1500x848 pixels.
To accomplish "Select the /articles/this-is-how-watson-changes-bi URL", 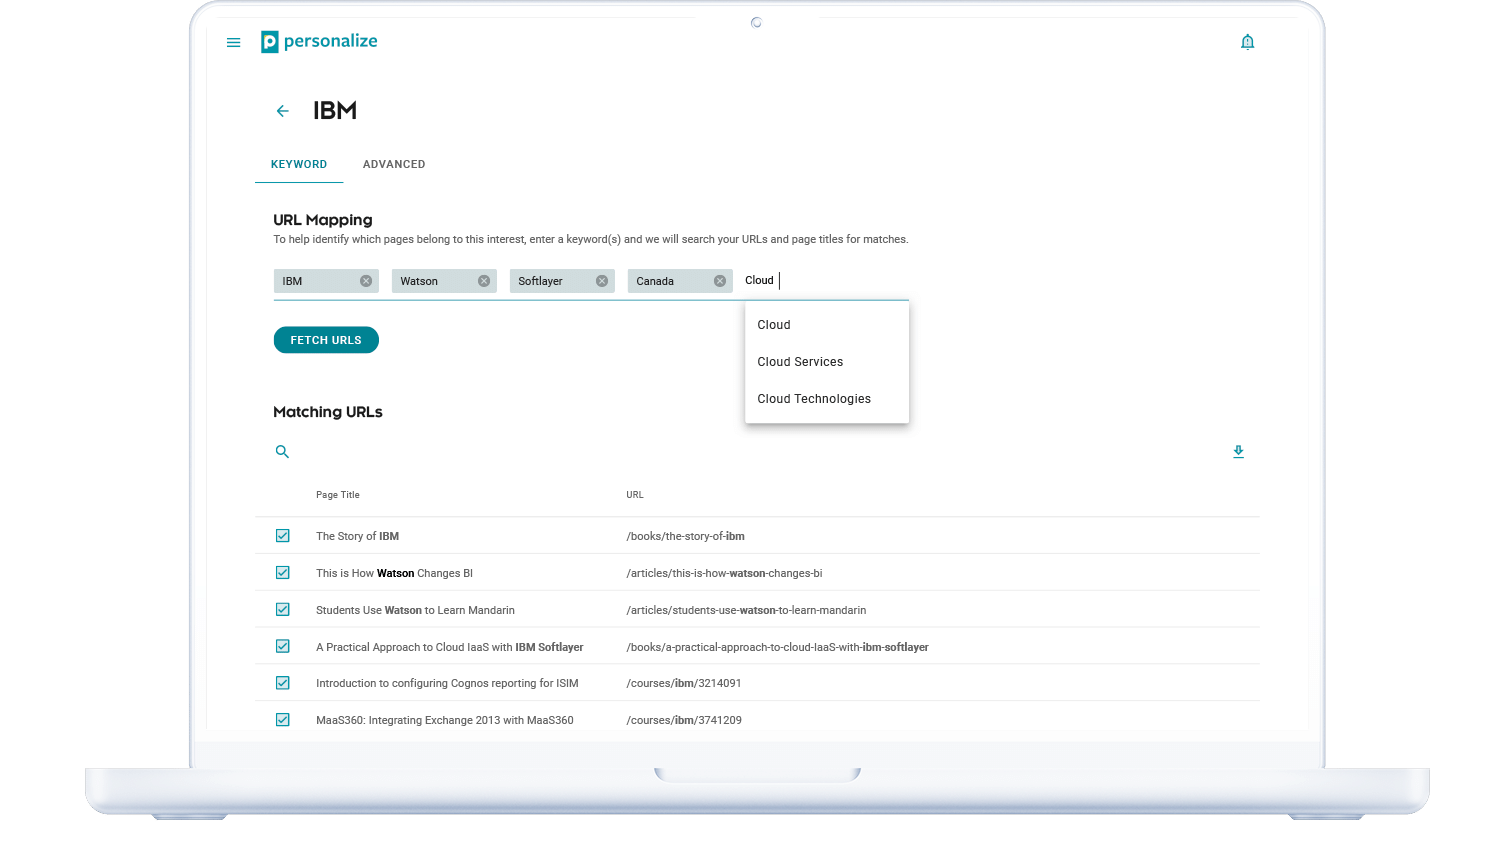I will [725, 574].
